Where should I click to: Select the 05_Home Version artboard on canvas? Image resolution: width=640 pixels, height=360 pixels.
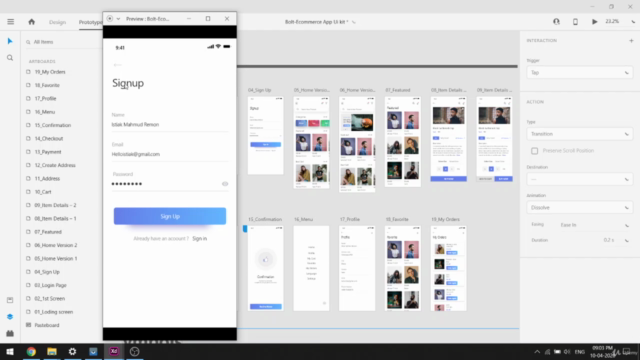click(311, 142)
